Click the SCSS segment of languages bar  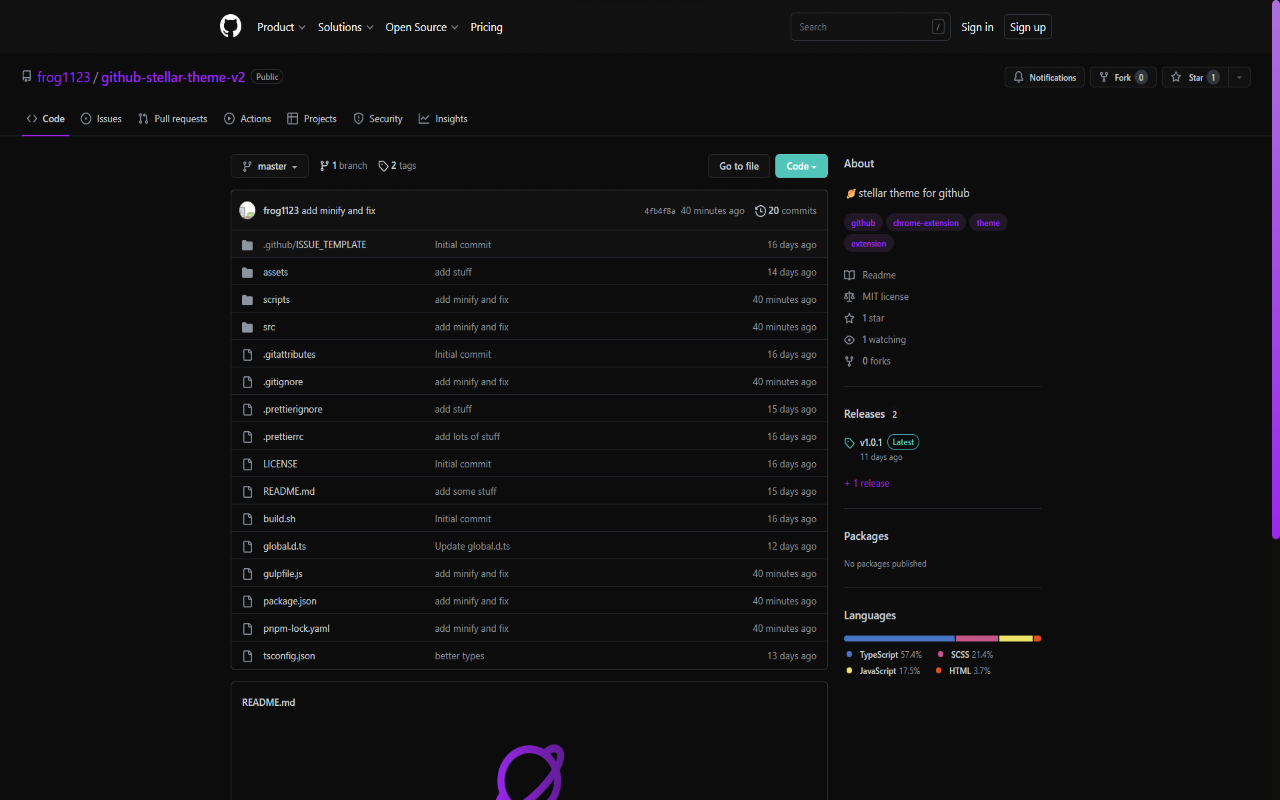click(x=977, y=638)
